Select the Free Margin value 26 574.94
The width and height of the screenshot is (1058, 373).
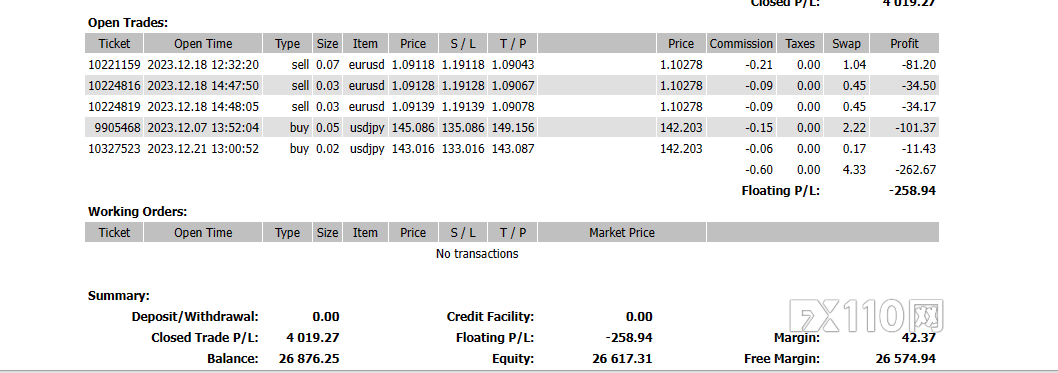906,359
